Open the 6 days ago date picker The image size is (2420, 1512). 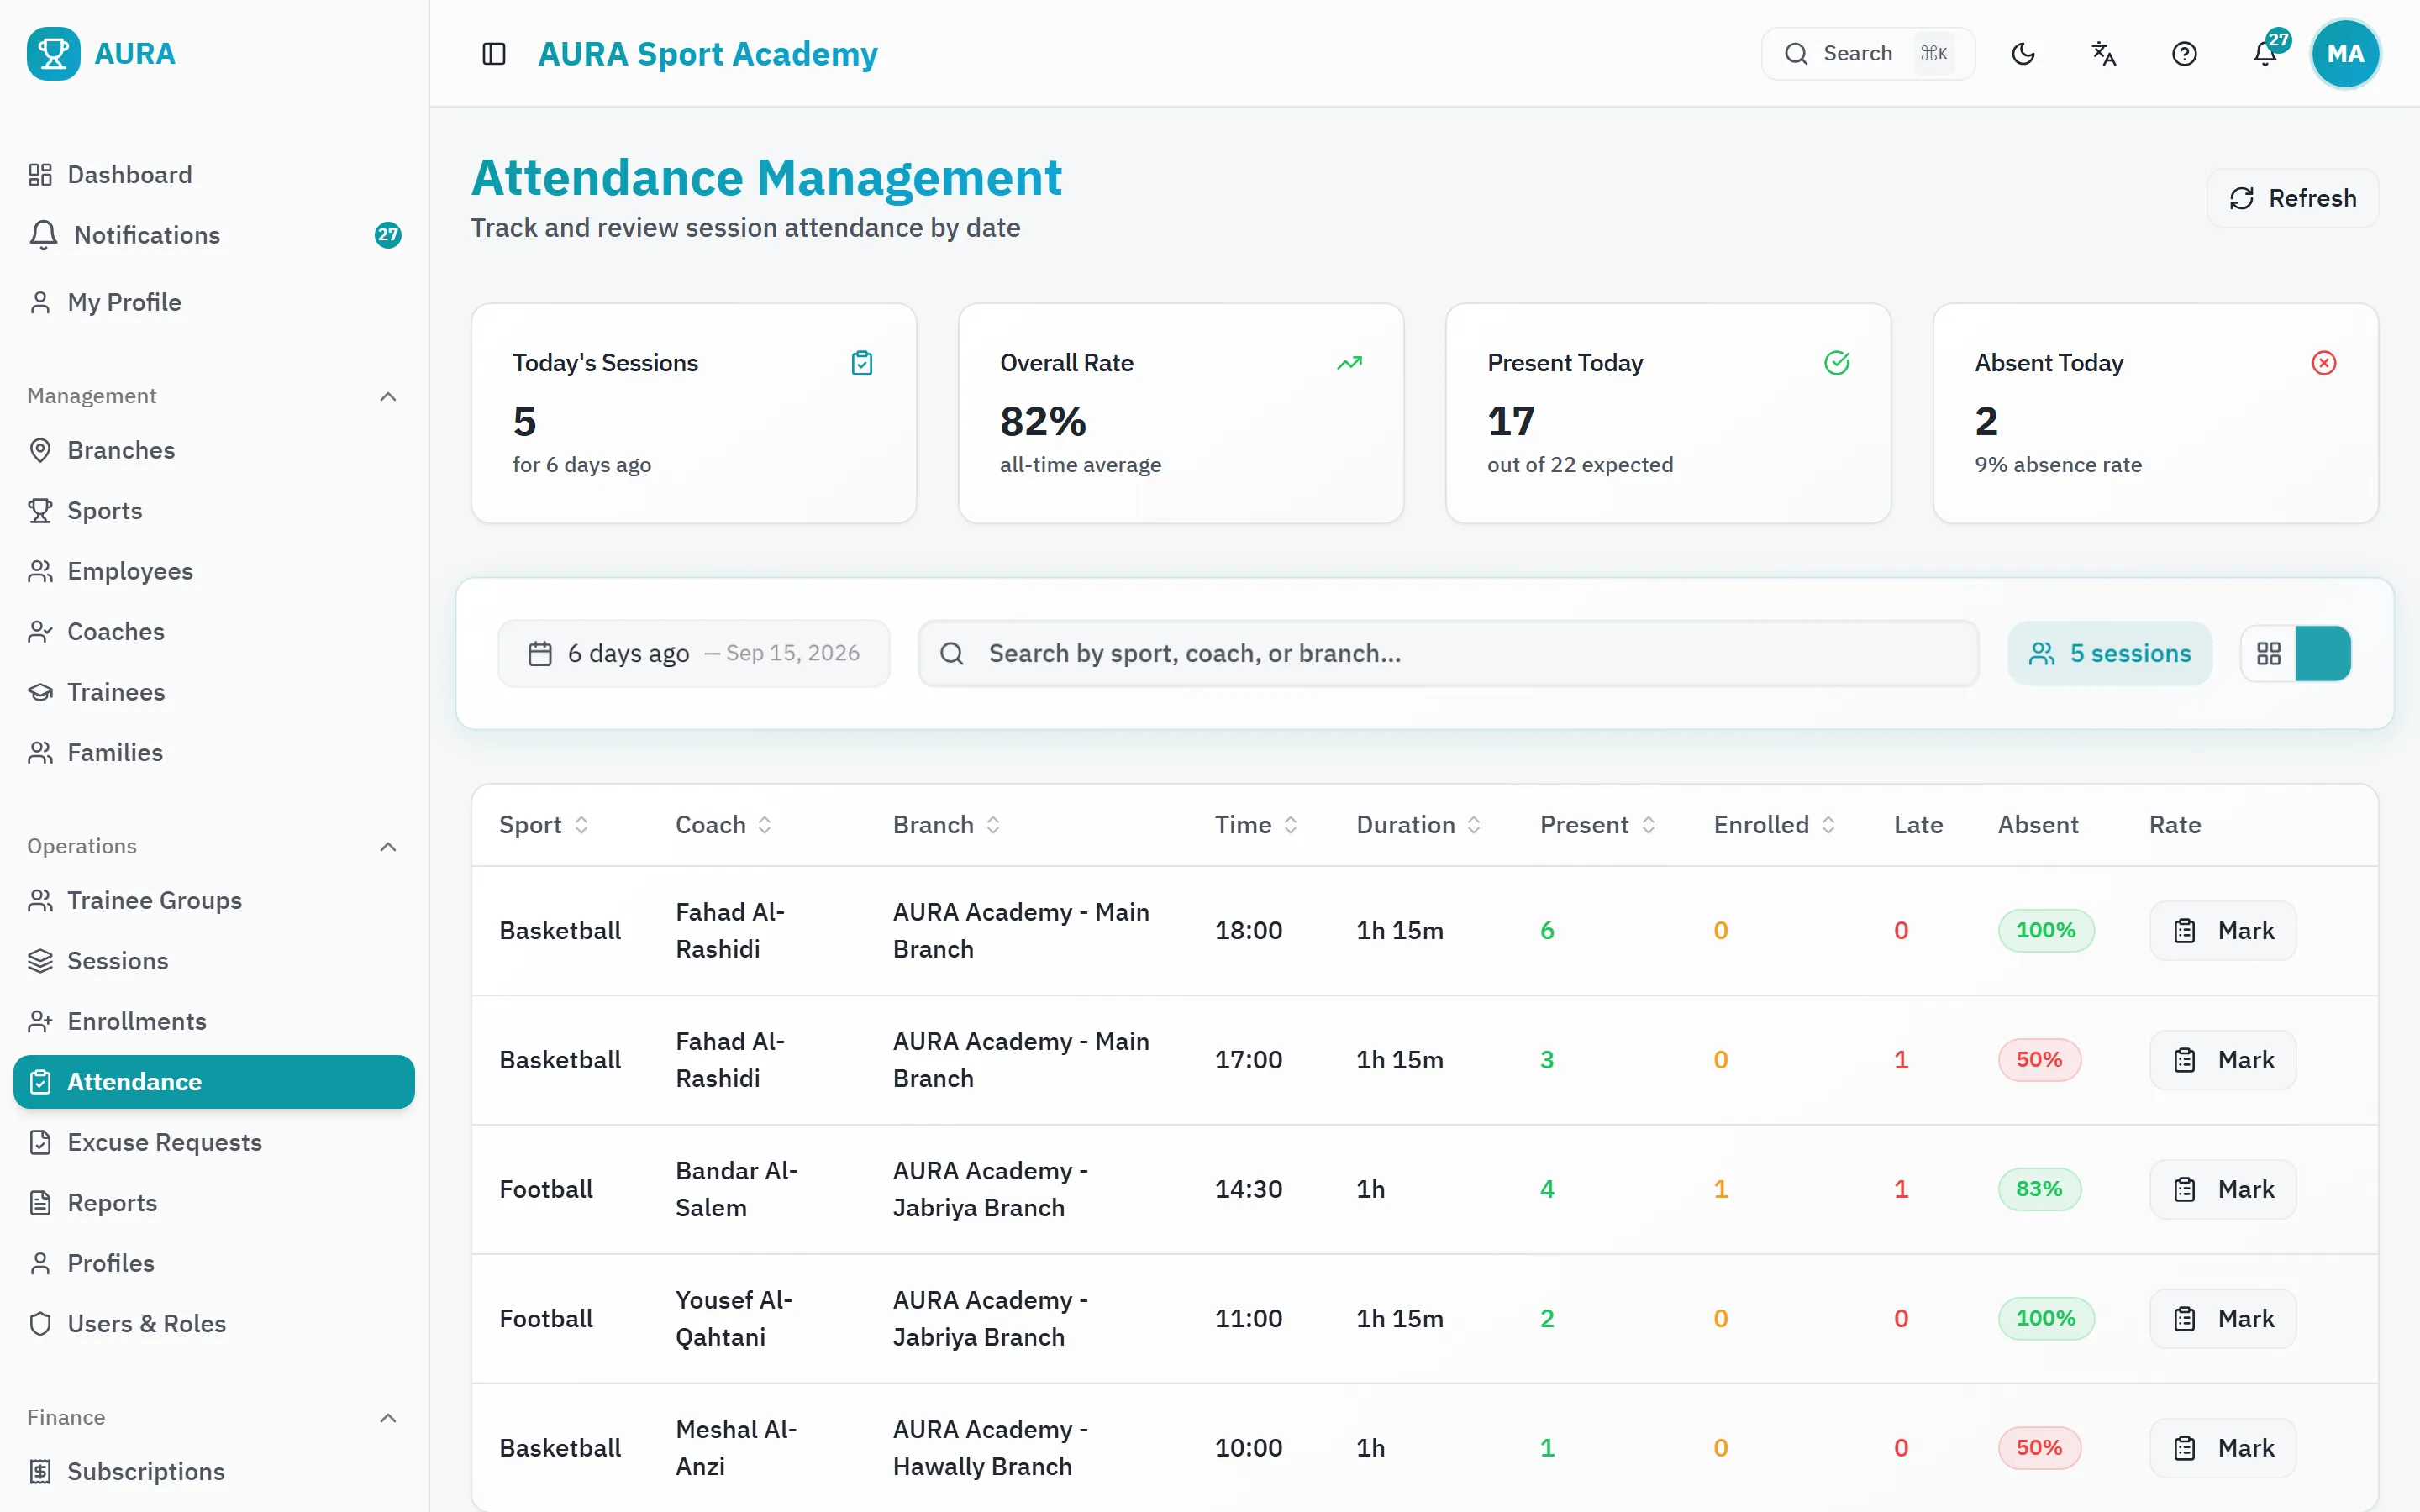click(x=694, y=653)
